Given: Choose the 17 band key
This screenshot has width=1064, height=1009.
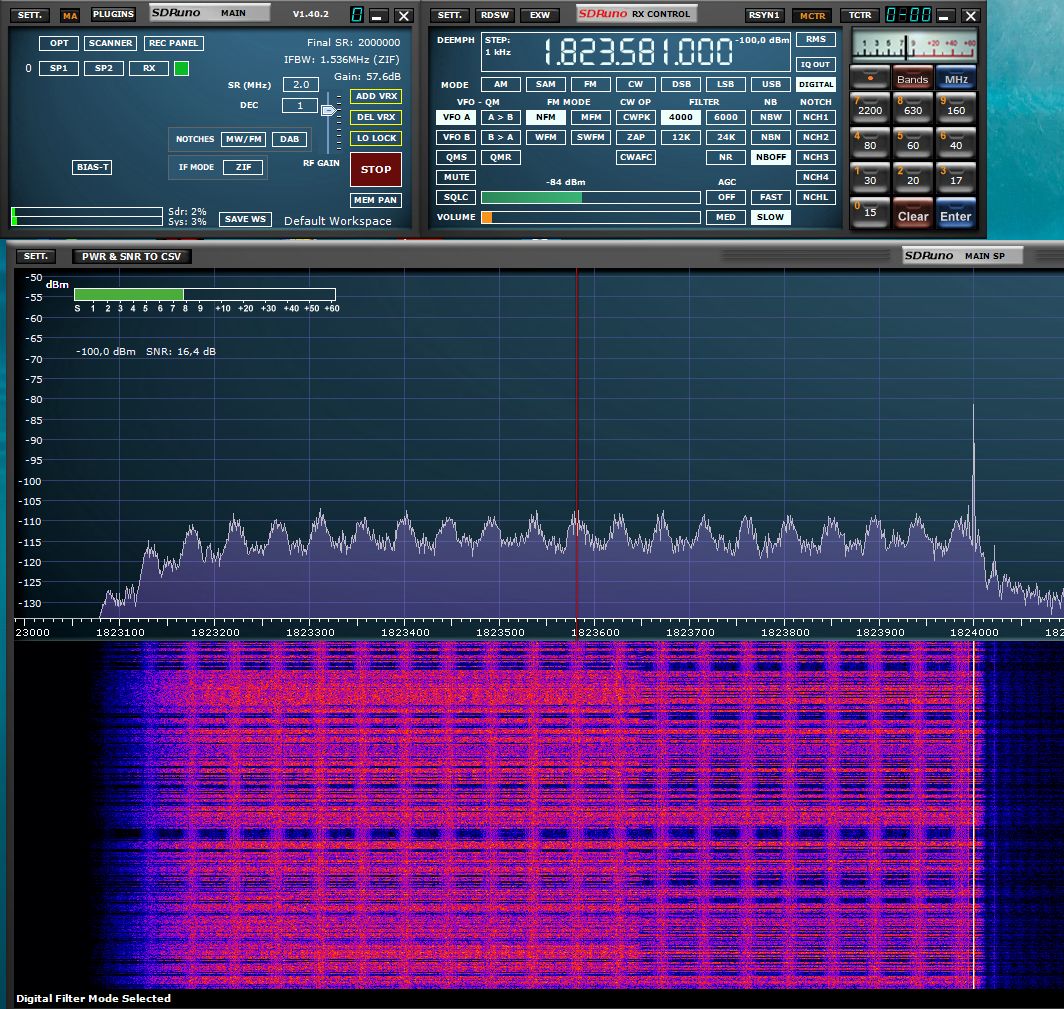Looking at the screenshot, I should pyautogui.click(x=955, y=178).
